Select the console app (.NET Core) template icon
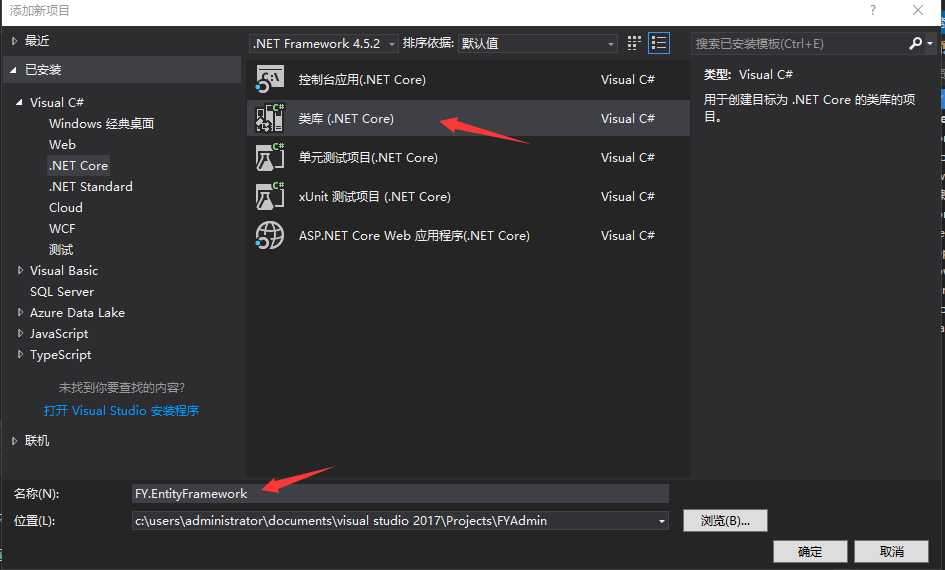 coord(269,80)
